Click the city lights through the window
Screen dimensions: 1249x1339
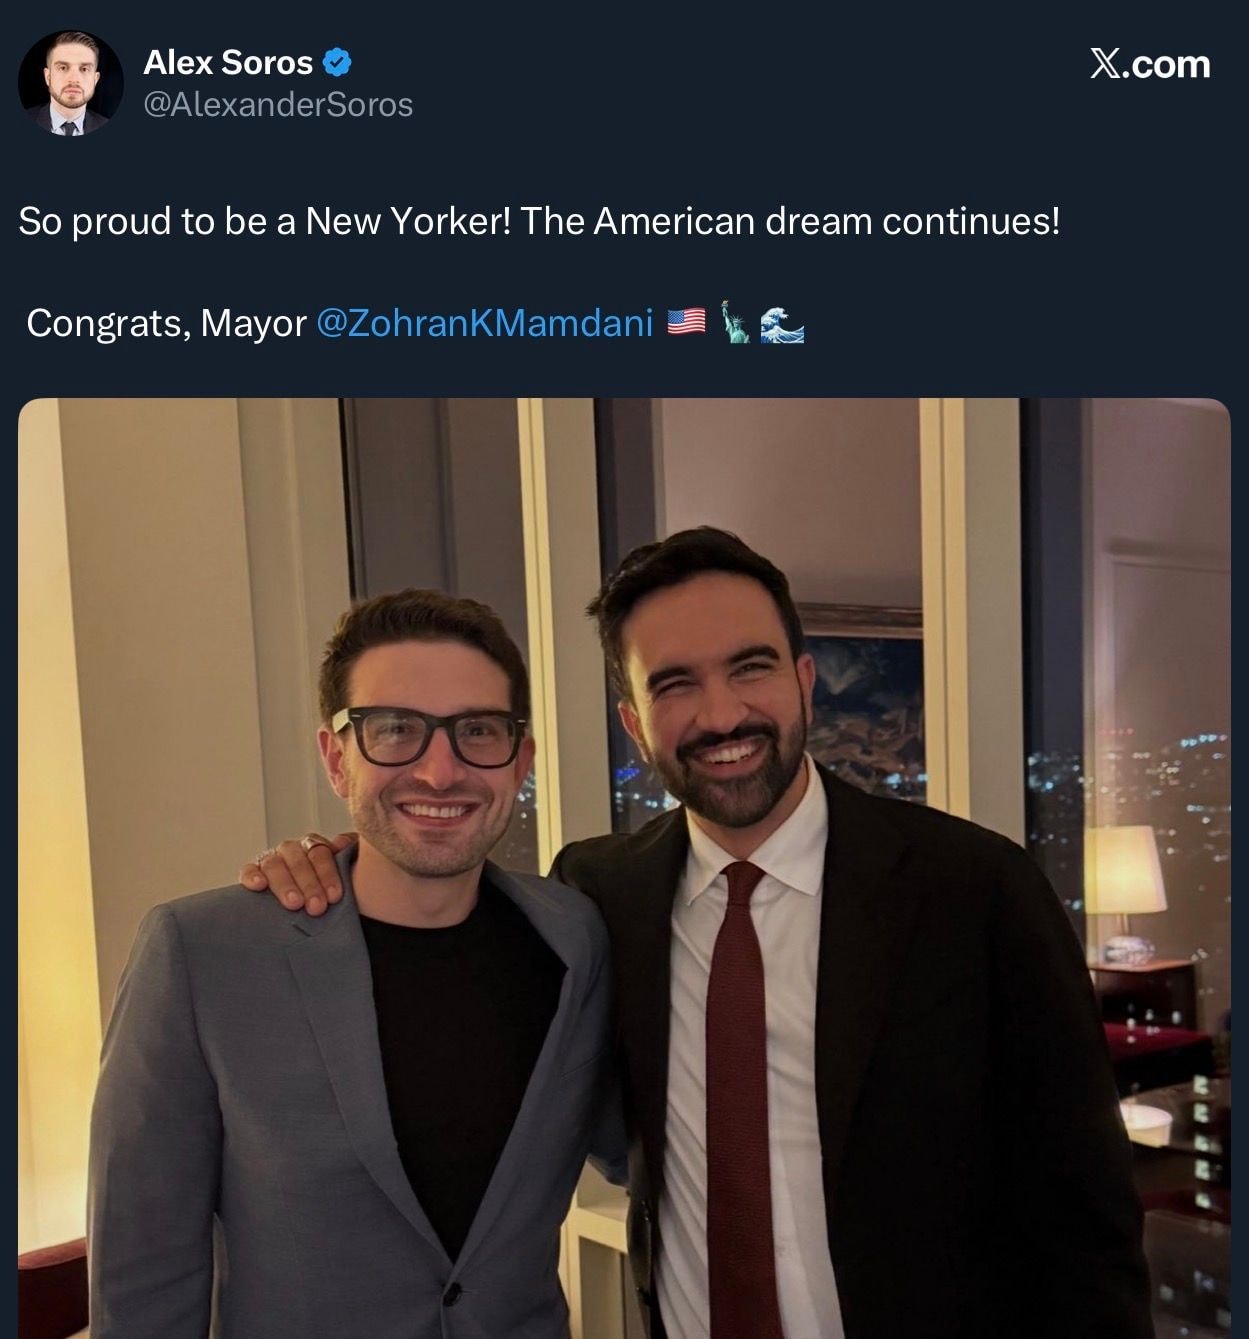(1160, 780)
